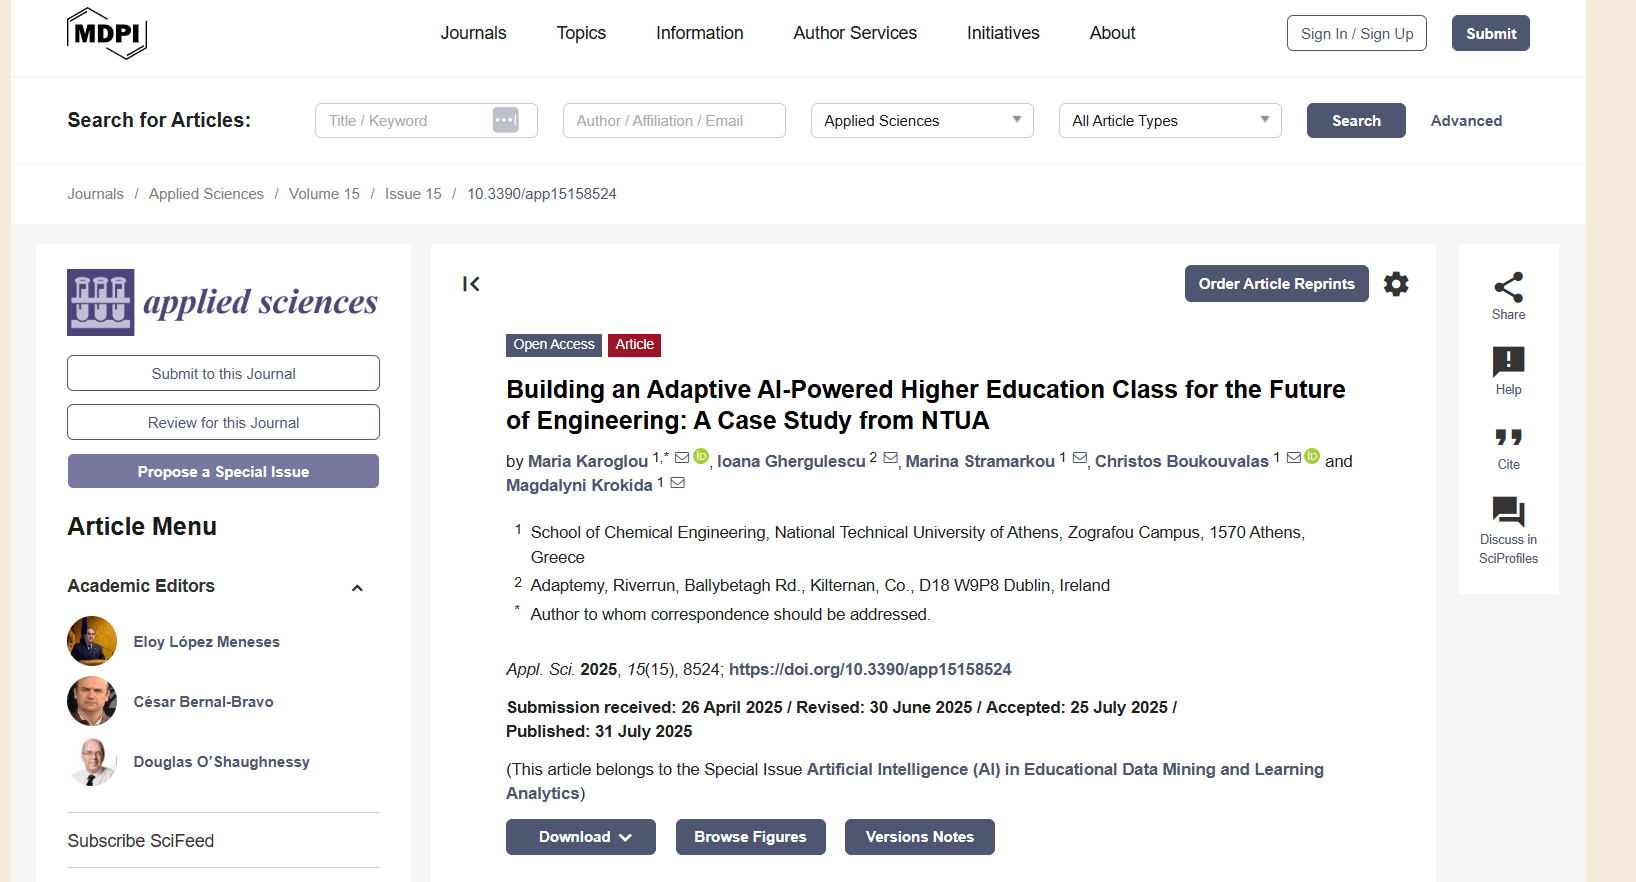Screen dimensions: 1636x882
Task: Click Ioana Ghergulescu's email envelope icon
Action: pyautogui.click(x=890, y=458)
